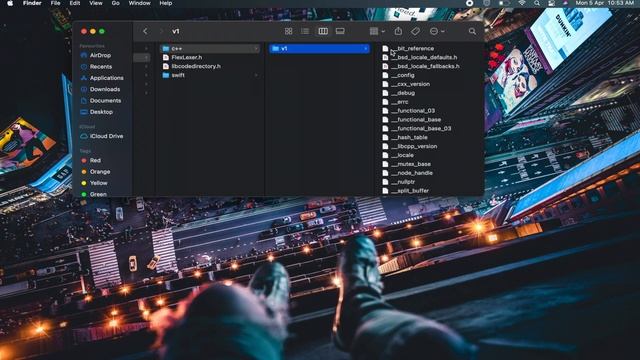This screenshot has height=360, width=640.
Task: Select the __errc file
Action: click(x=400, y=102)
